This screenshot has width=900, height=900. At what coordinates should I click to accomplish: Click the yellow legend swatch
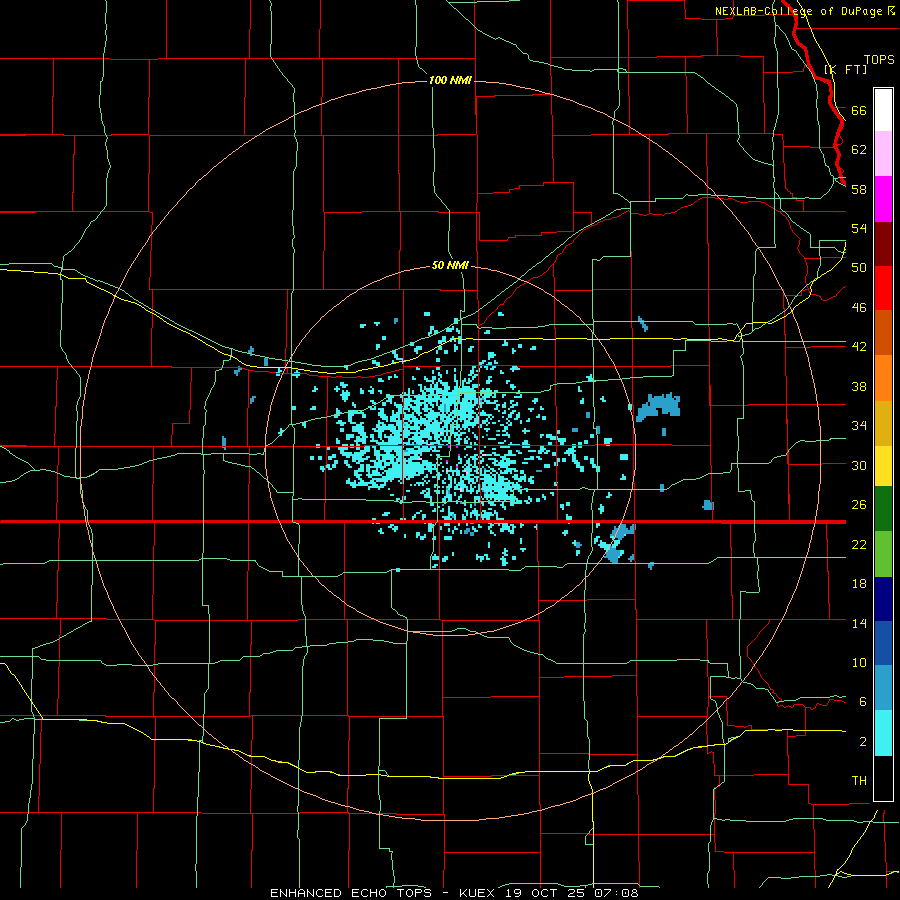883,466
